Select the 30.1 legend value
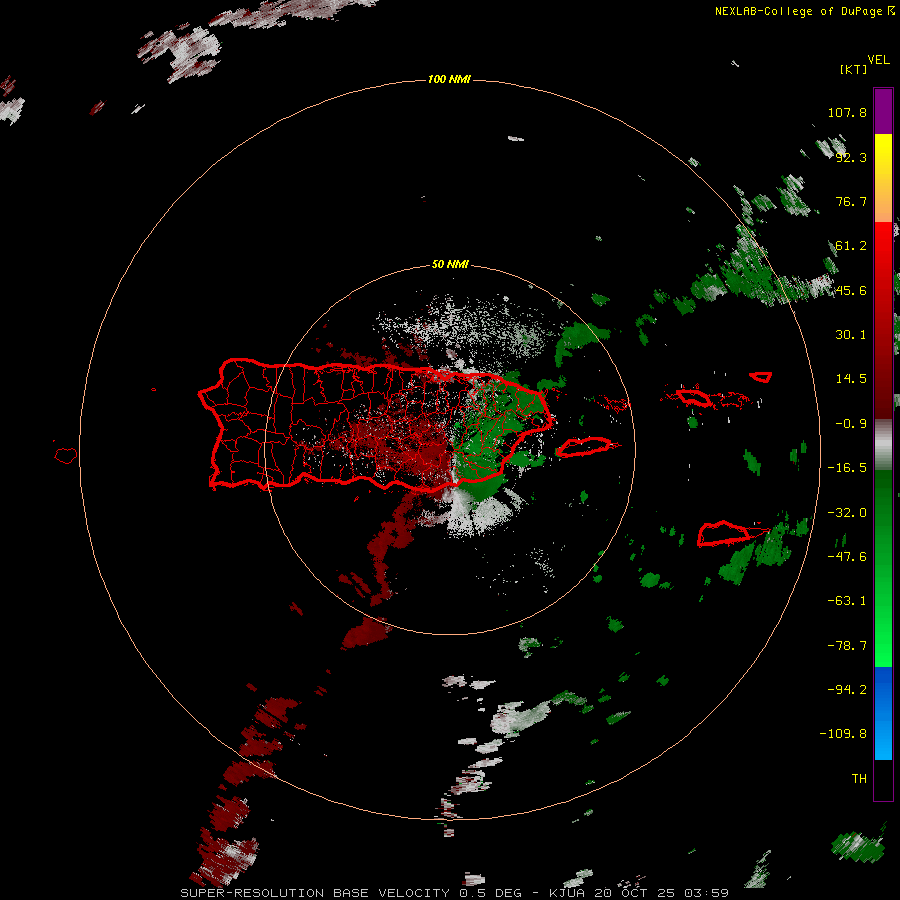The height and width of the screenshot is (900, 900). (851, 335)
